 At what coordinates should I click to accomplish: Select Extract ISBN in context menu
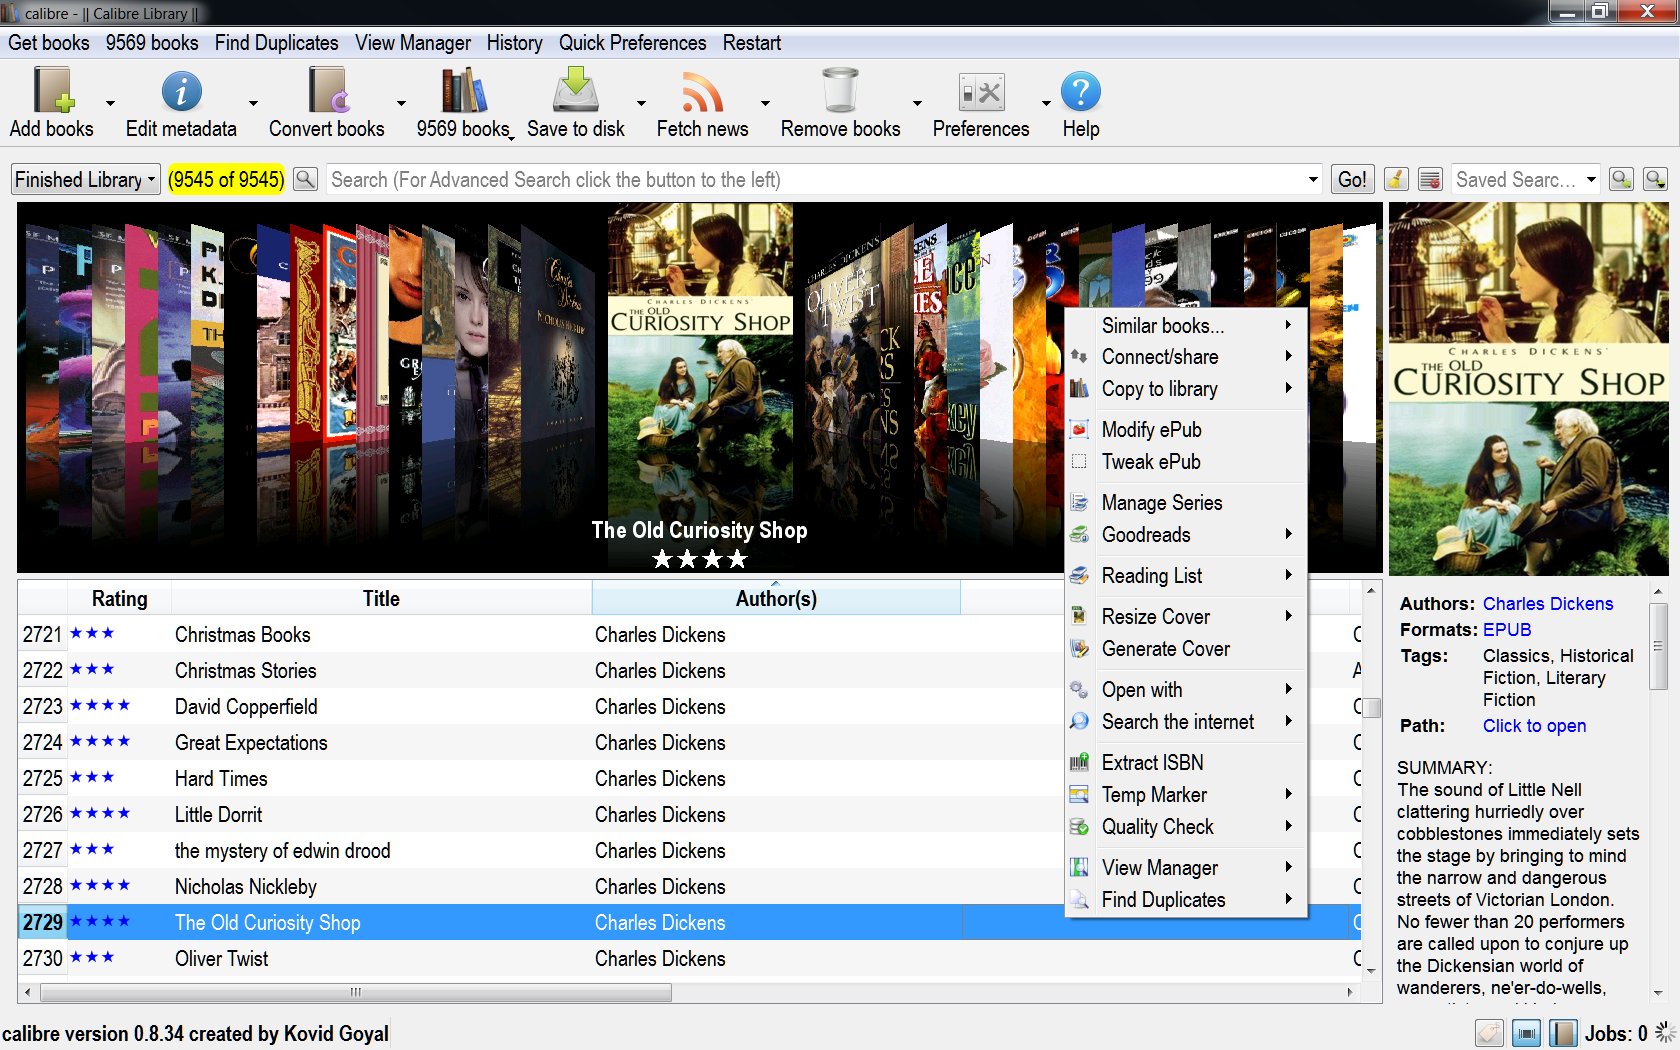click(x=1186, y=763)
